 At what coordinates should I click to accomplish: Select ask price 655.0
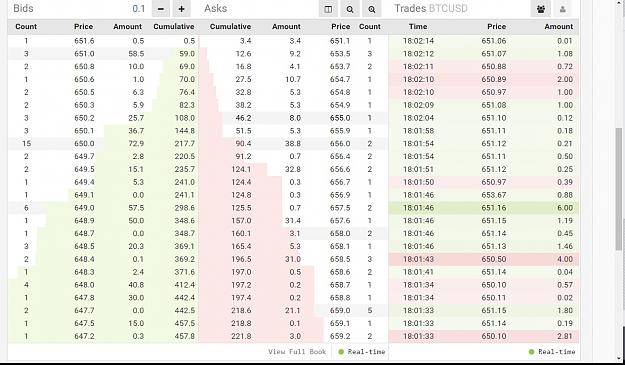click(340, 118)
